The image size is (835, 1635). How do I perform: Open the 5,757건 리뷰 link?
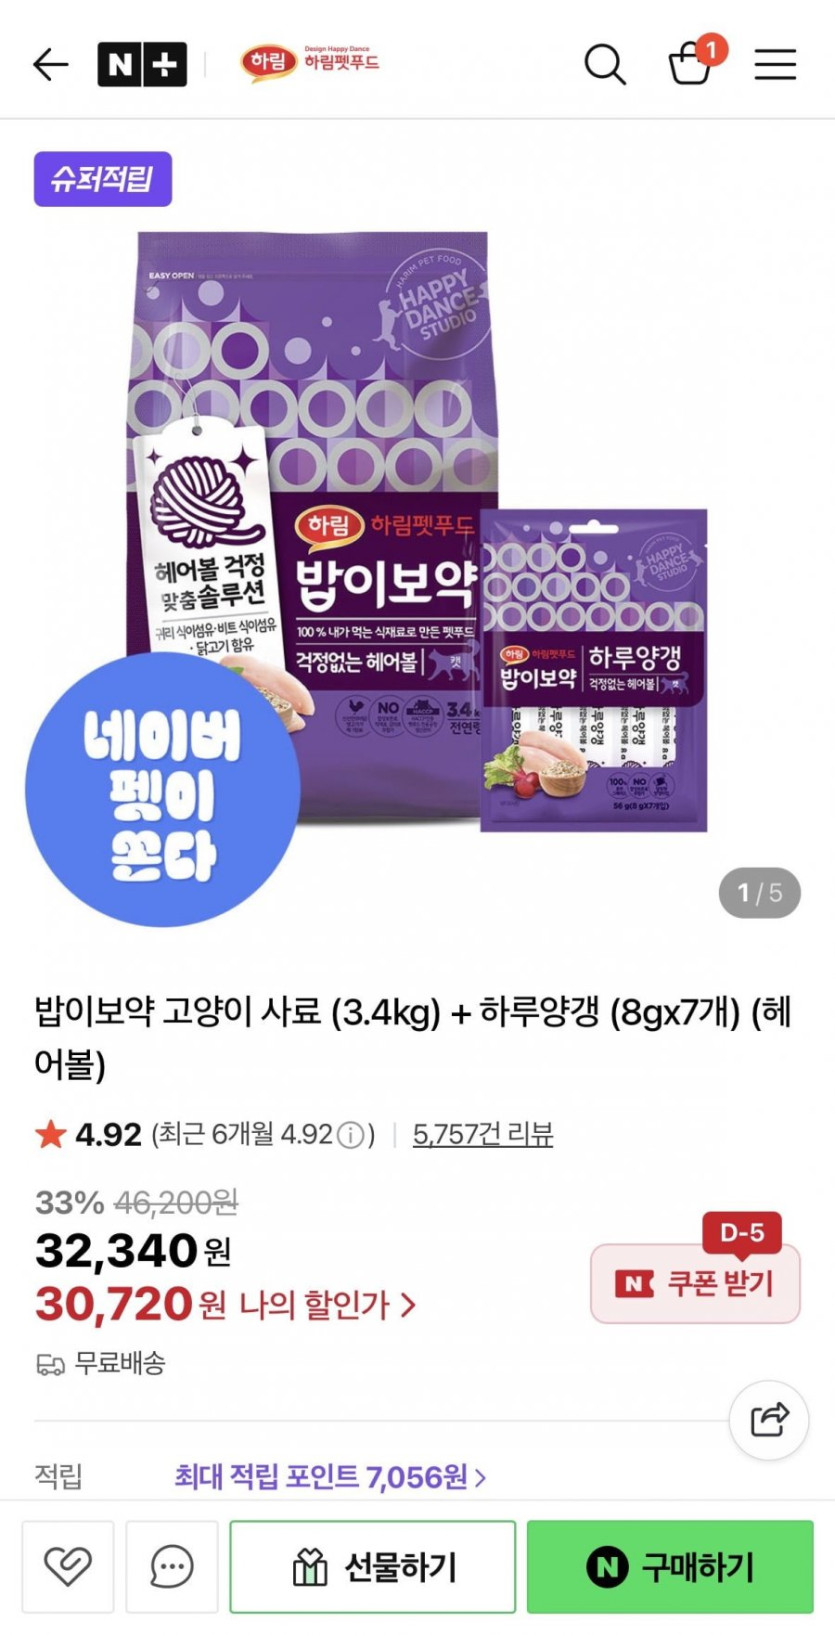click(483, 1134)
